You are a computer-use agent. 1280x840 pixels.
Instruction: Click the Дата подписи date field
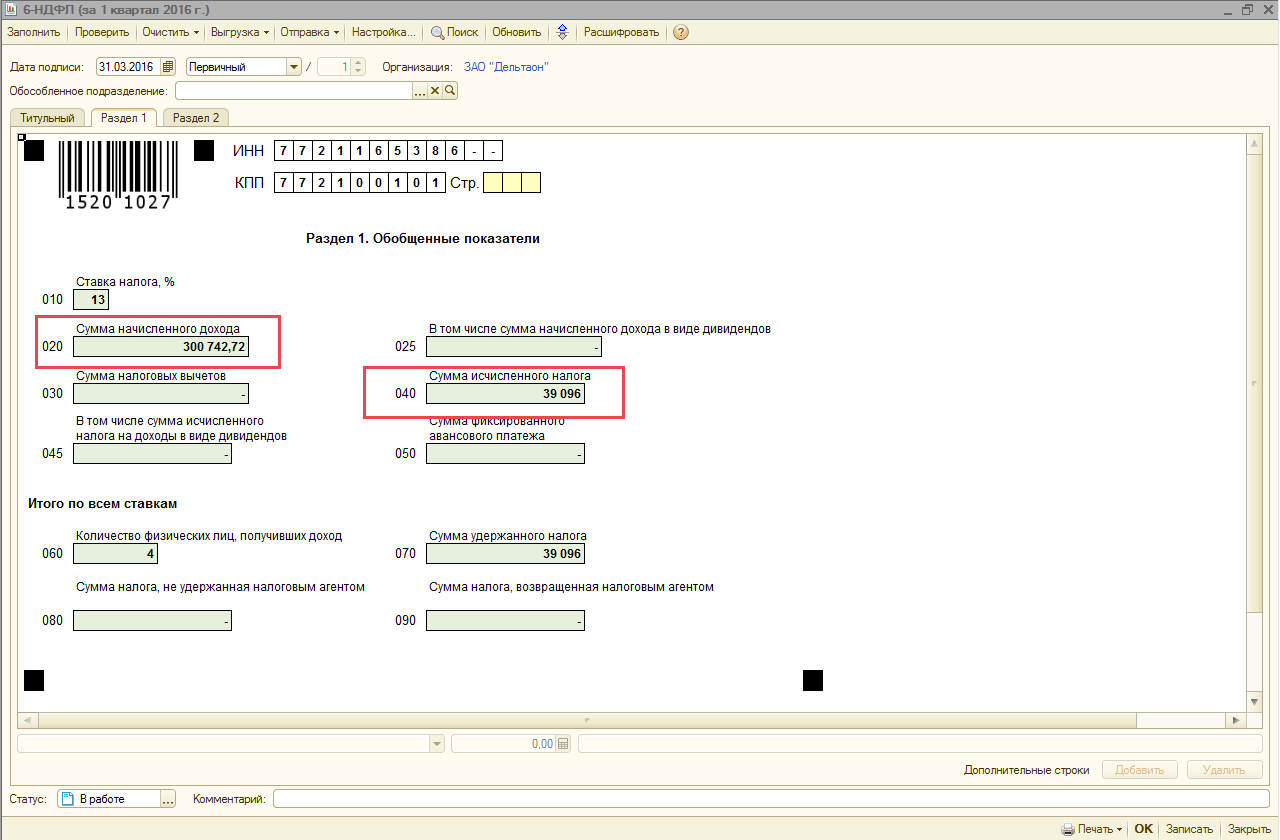(x=128, y=67)
